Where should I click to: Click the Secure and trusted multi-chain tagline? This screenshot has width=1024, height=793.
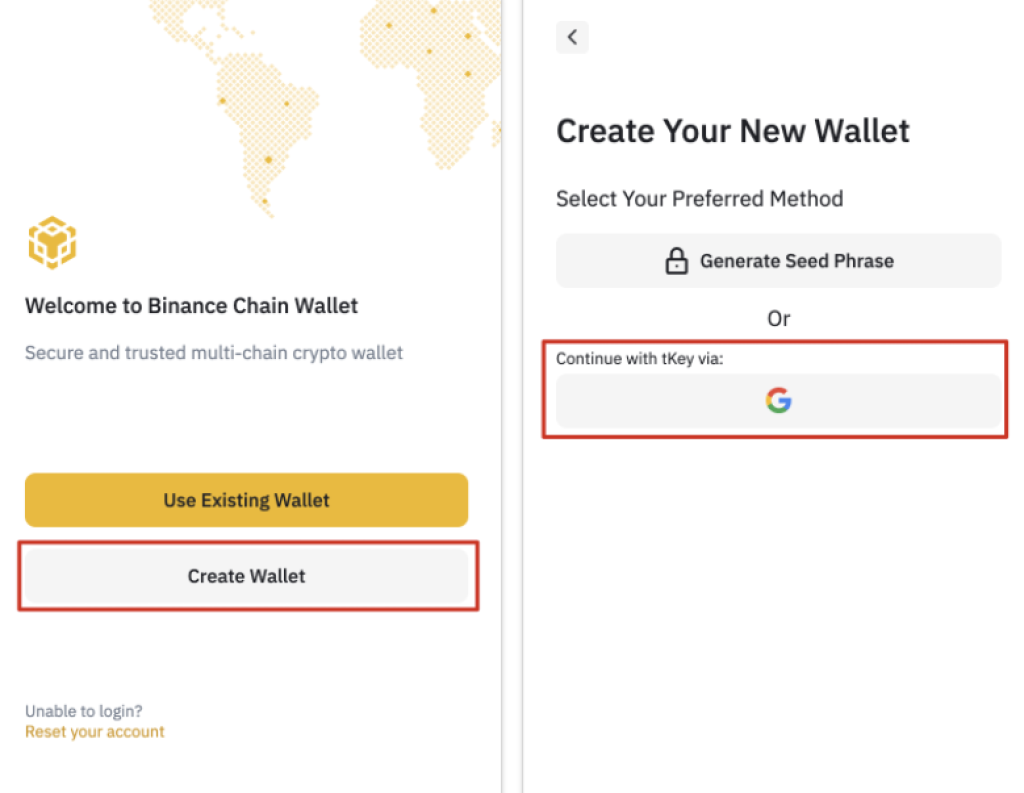(214, 353)
